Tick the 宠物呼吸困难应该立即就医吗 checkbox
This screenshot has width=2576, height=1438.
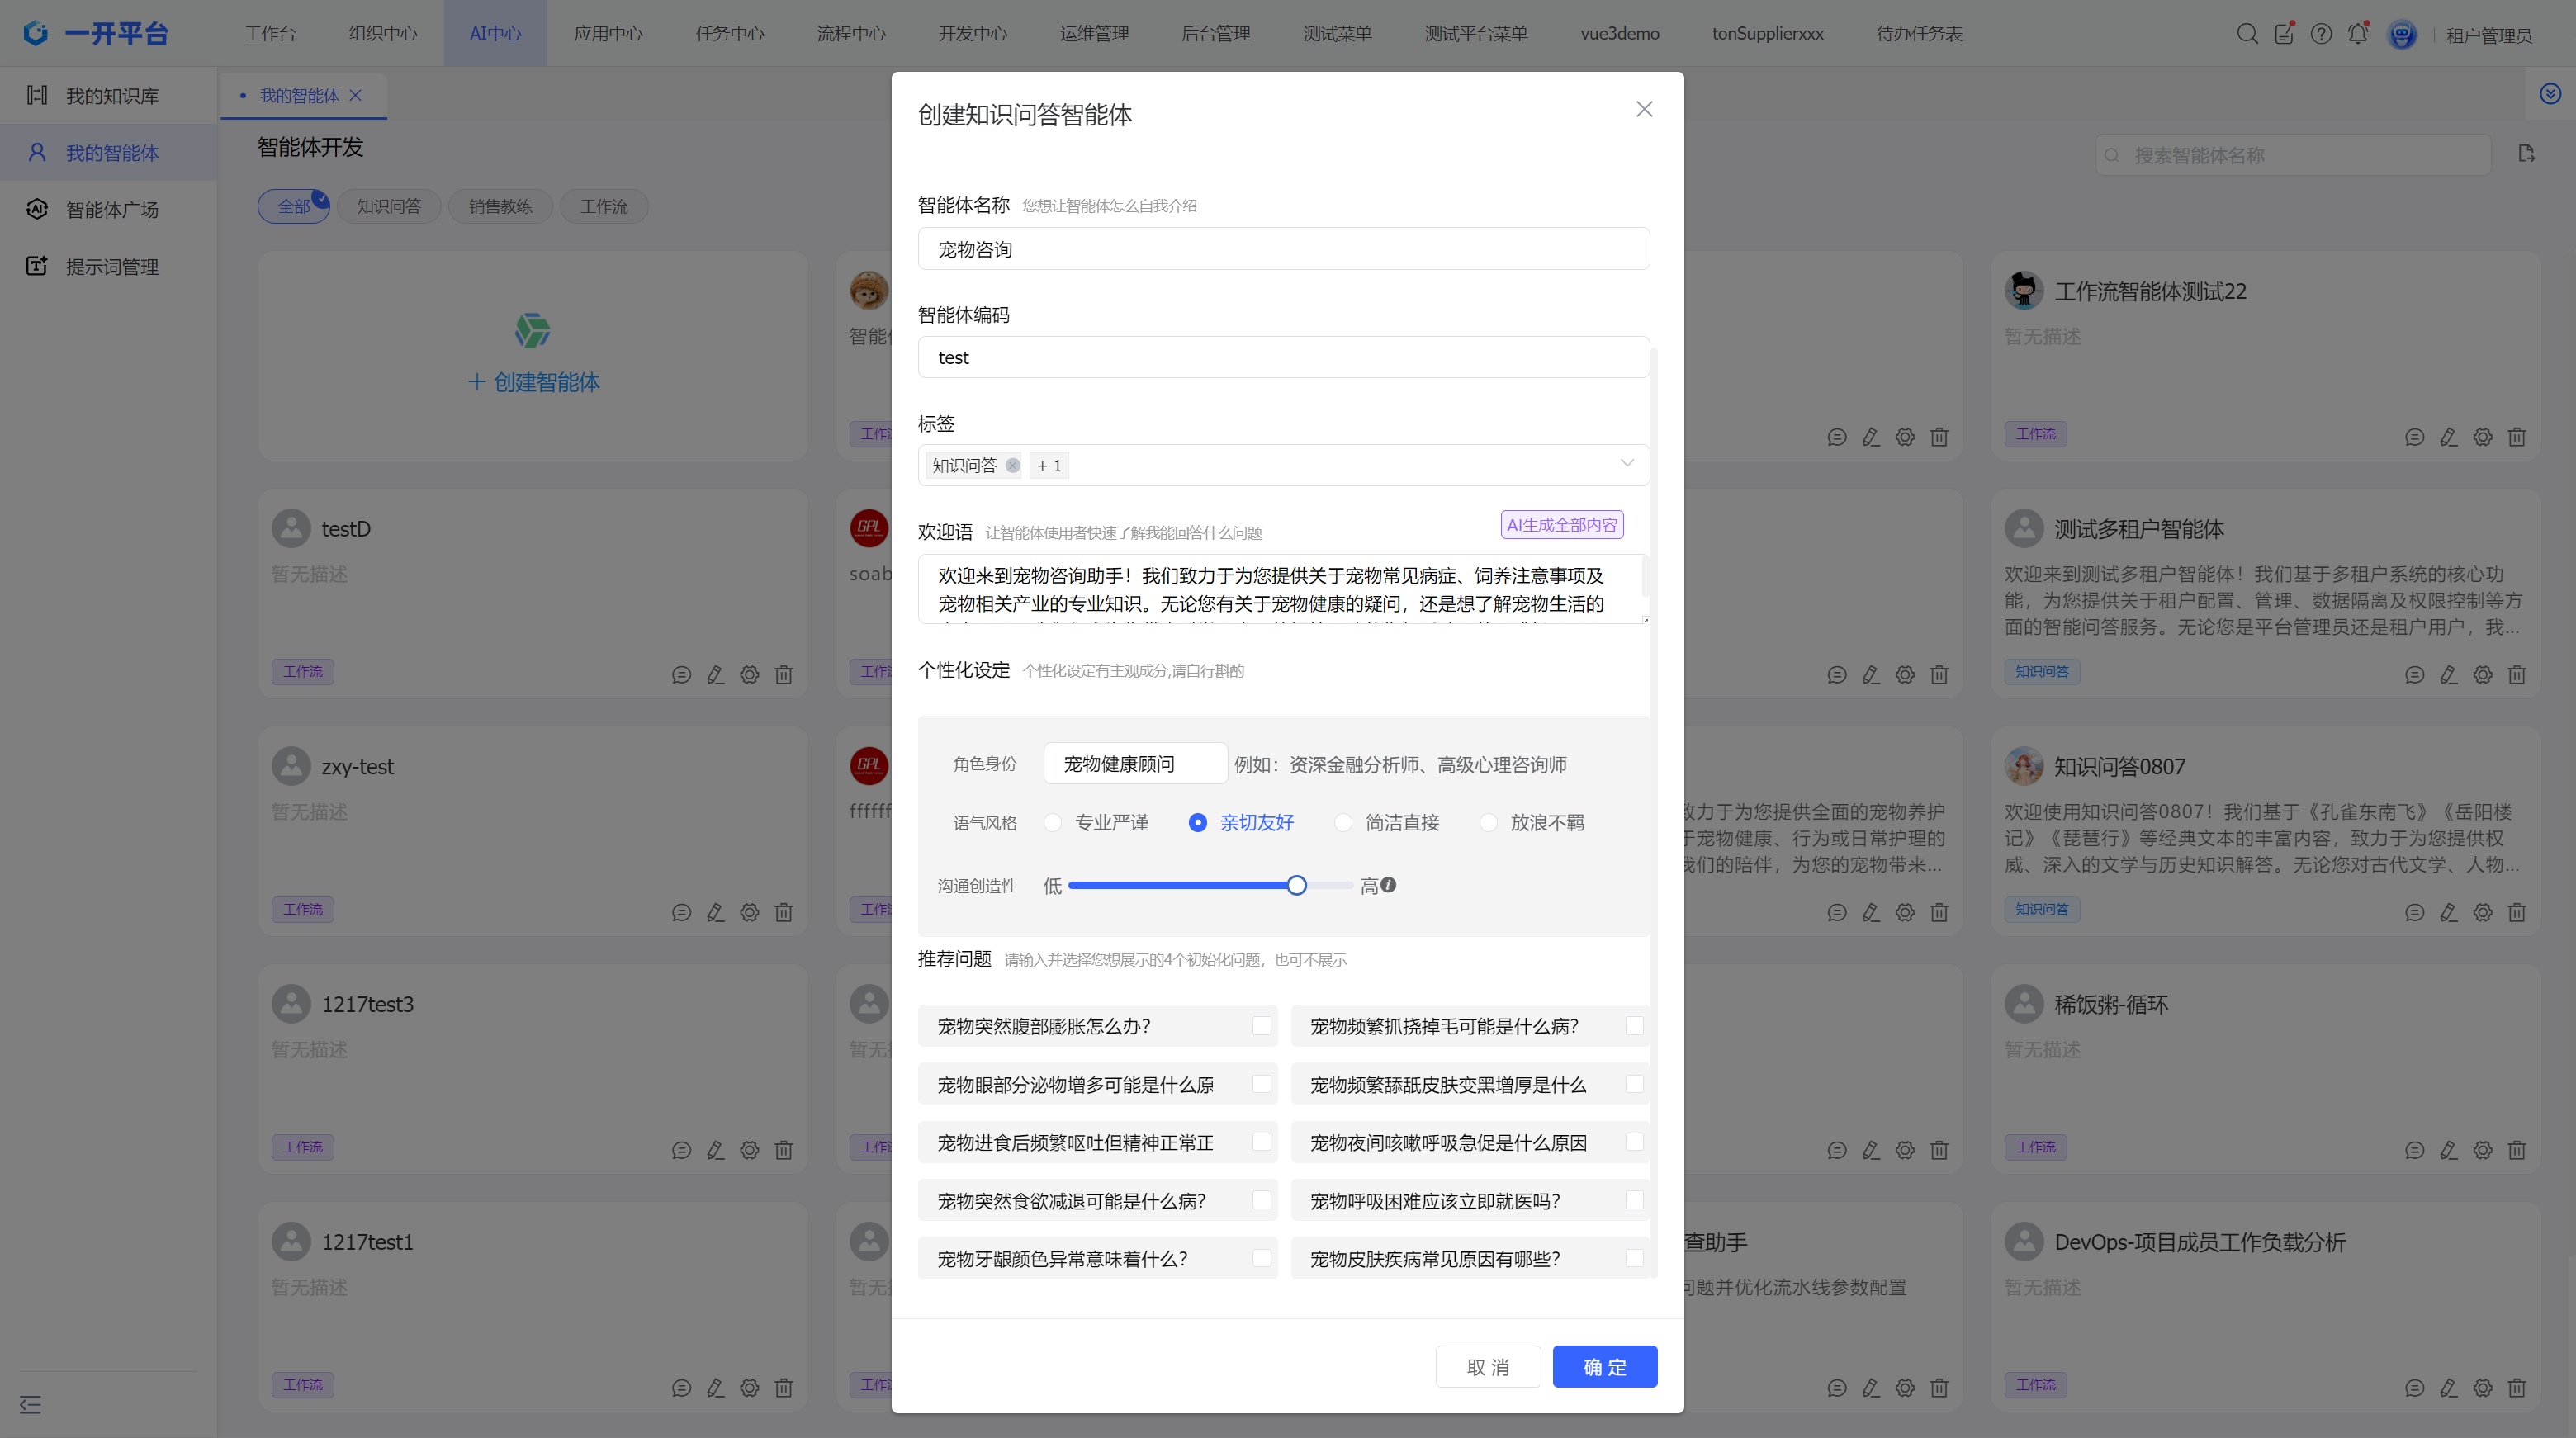[1634, 1200]
